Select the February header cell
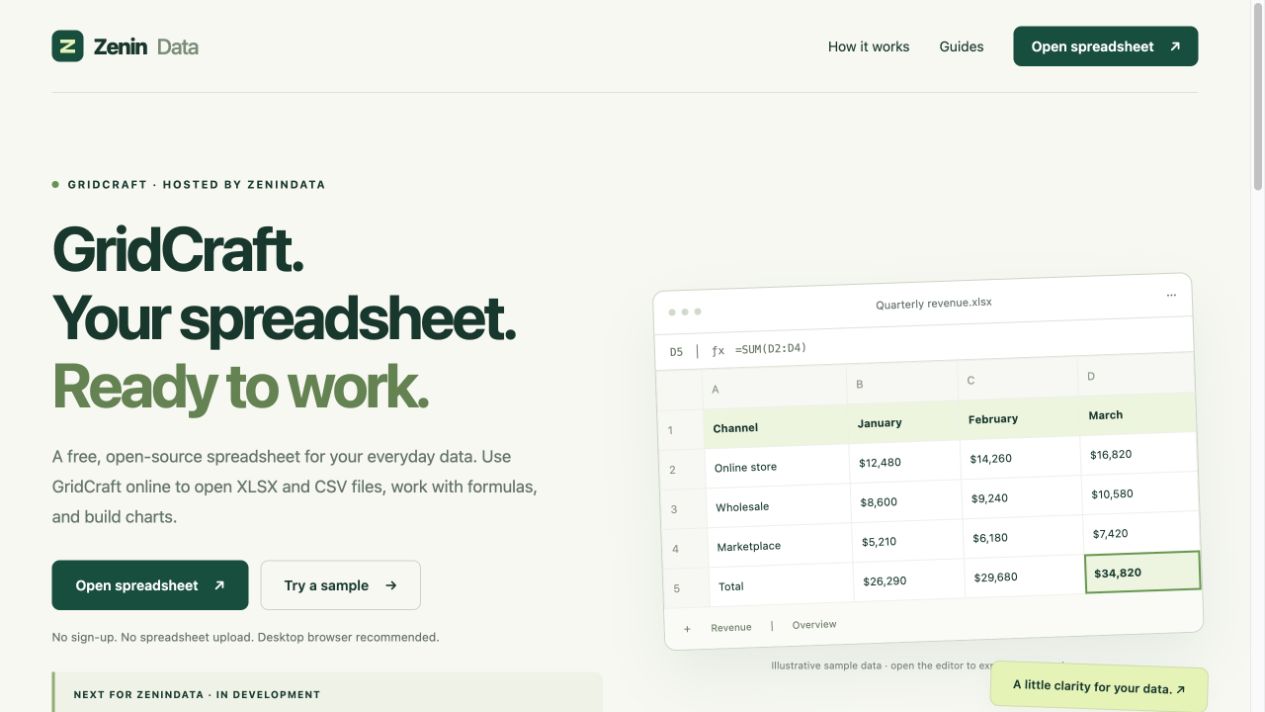 (1018, 419)
